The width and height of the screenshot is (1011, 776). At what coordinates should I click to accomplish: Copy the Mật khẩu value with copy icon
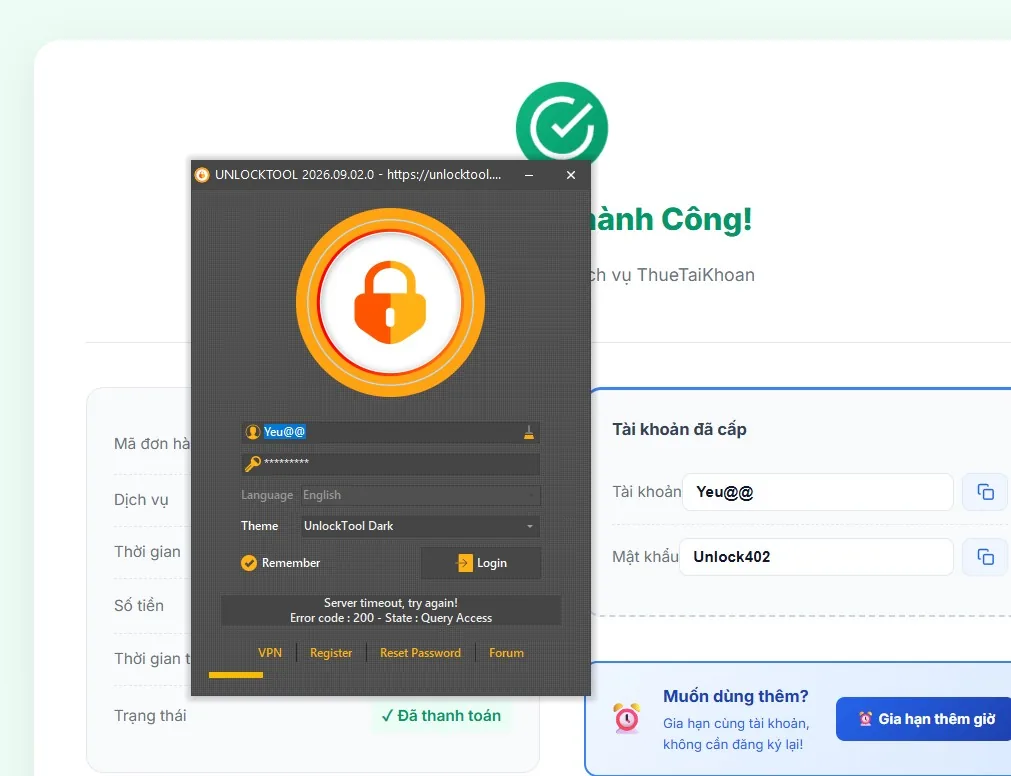click(985, 557)
